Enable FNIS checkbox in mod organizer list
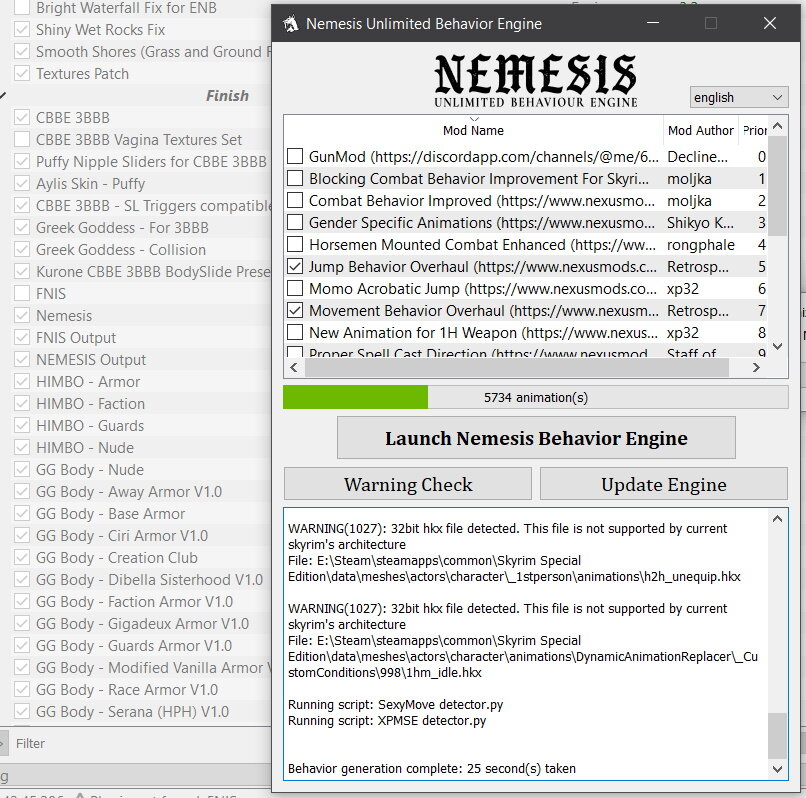This screenshot has height=798, width=806. point(22,293)
